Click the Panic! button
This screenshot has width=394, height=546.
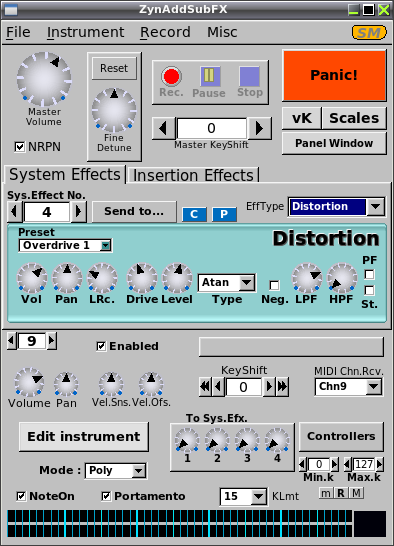tap(334, 75)
